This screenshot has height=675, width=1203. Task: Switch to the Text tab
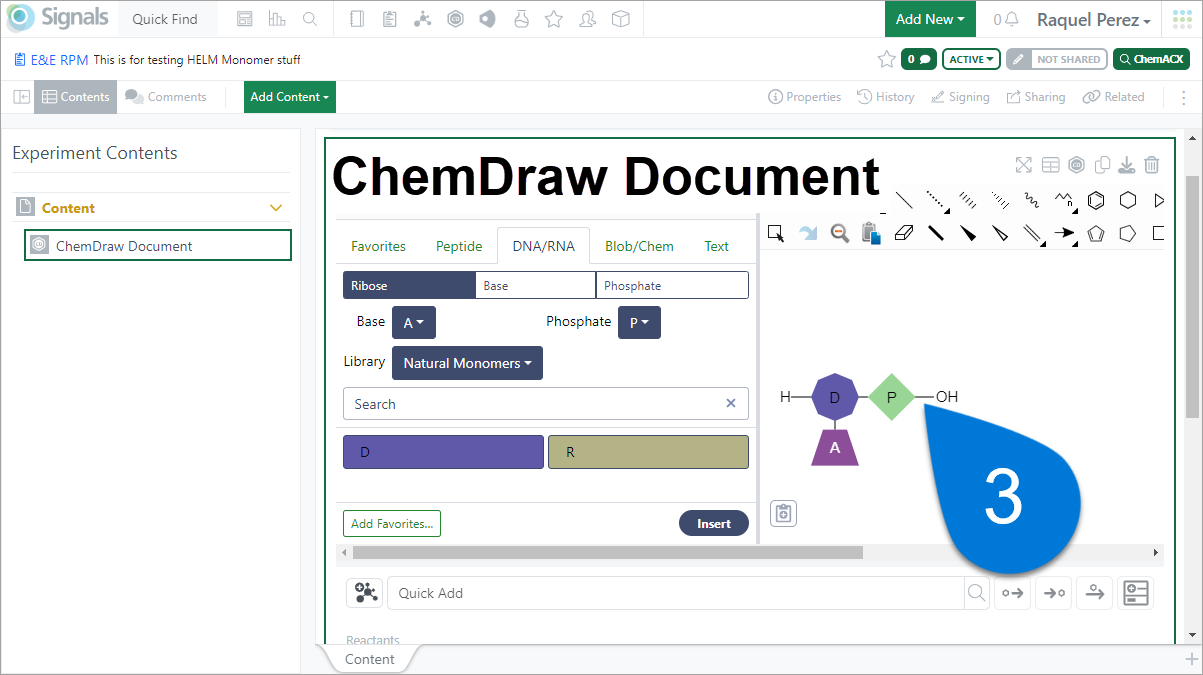717,246
